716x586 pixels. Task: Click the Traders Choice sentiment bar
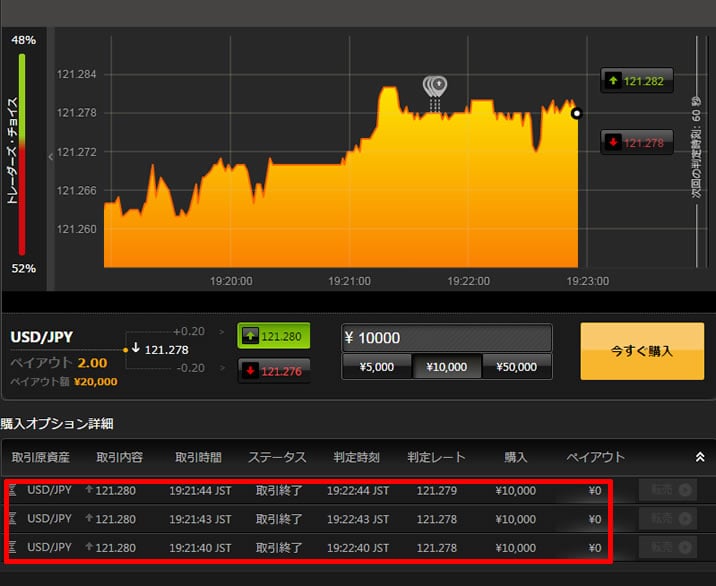[21, 154]
